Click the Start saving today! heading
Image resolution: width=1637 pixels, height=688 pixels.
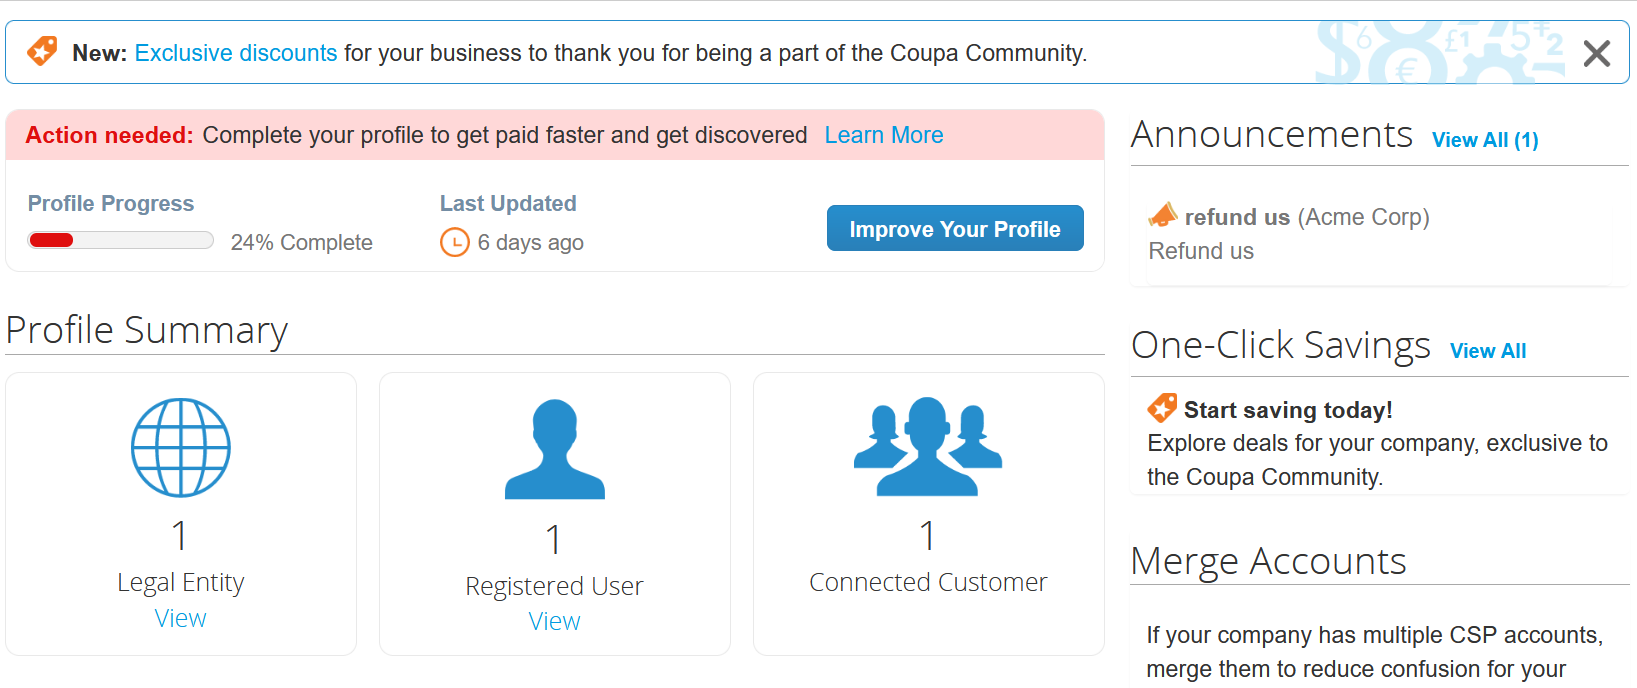(1288, 410)
